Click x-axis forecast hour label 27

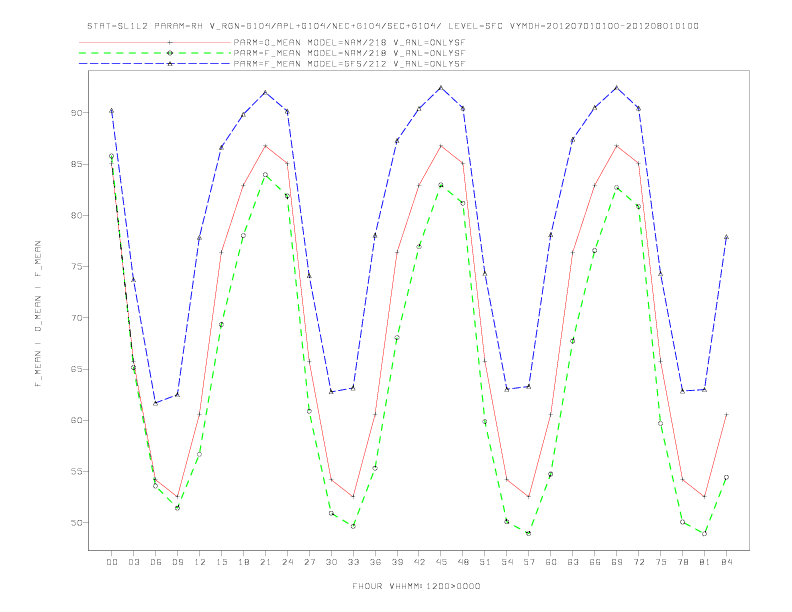pyautogui.click(x=309, y=562)
